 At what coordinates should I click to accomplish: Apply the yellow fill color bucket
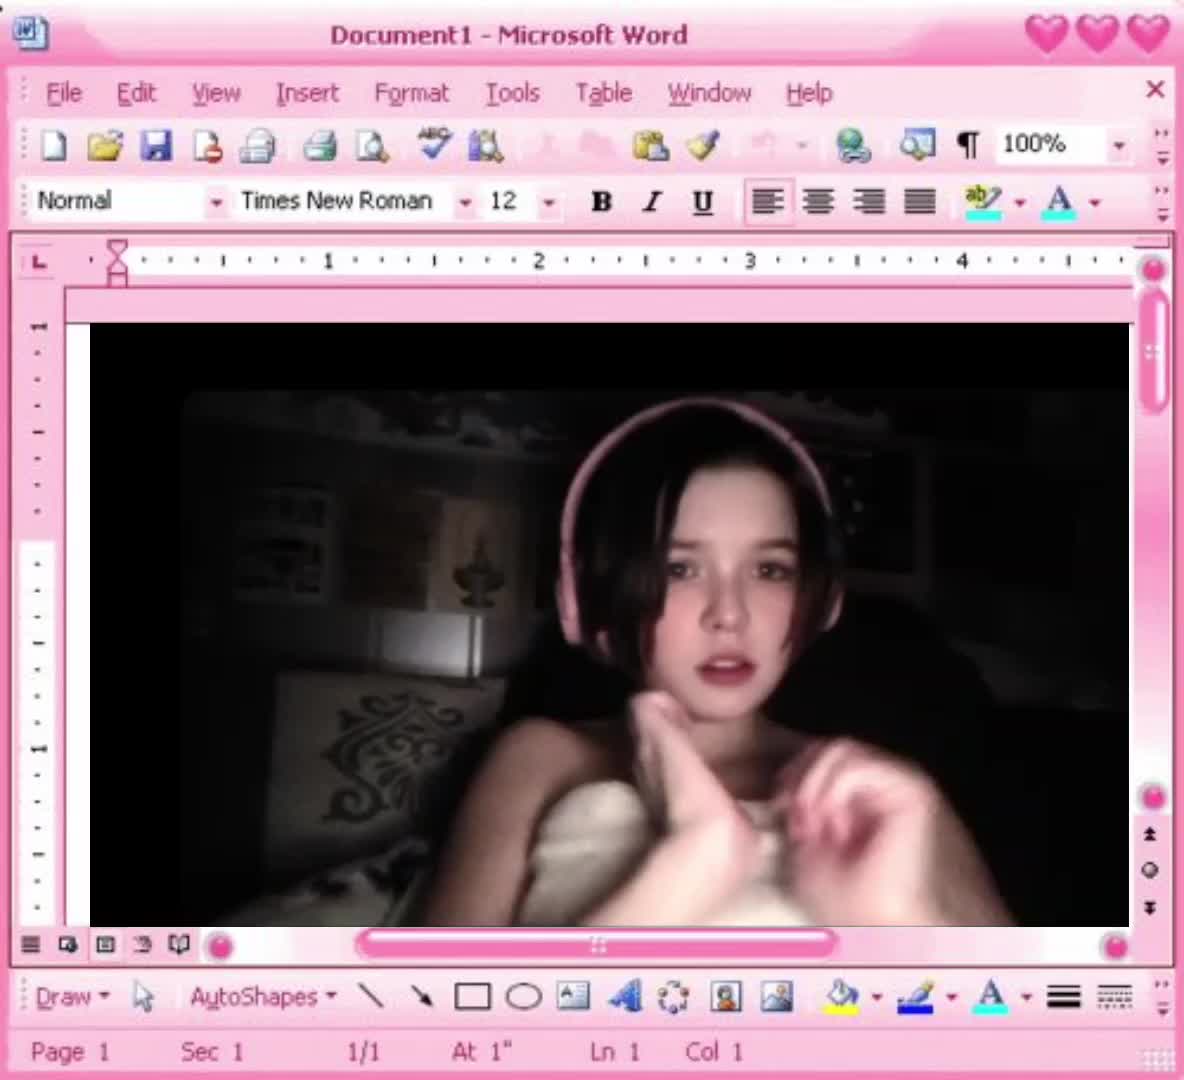[843, 996]
